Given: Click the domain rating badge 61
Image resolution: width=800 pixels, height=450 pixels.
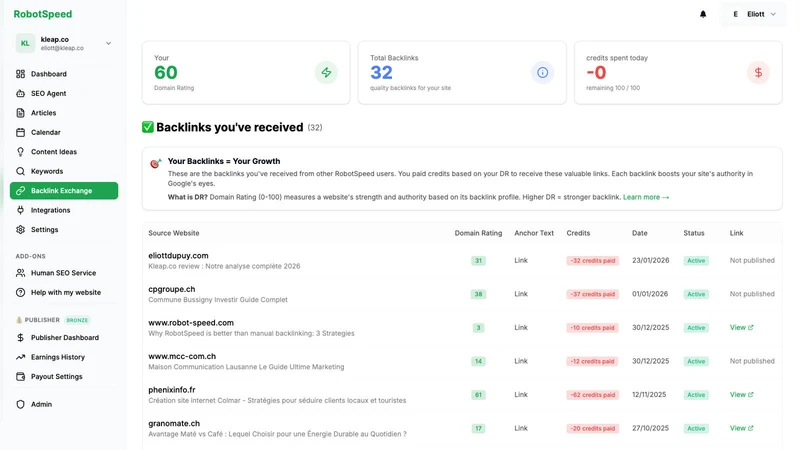Looking at the screenshot, I should click(x=478, y=395).
